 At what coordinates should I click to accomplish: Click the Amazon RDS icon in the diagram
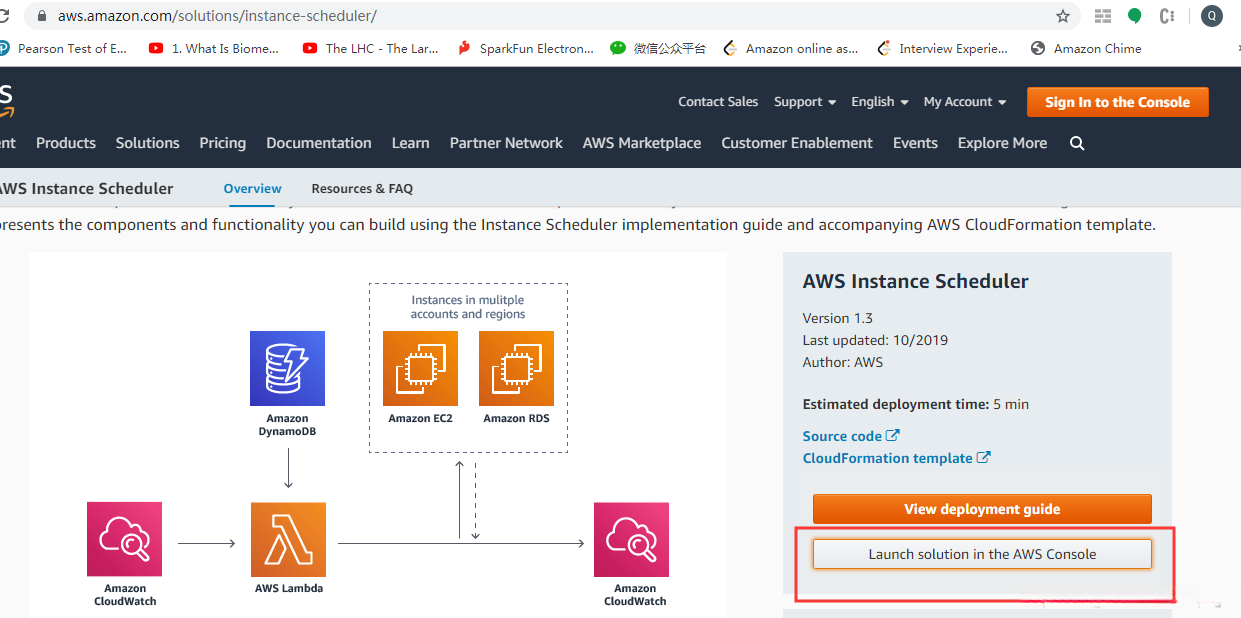click(516, 368)
